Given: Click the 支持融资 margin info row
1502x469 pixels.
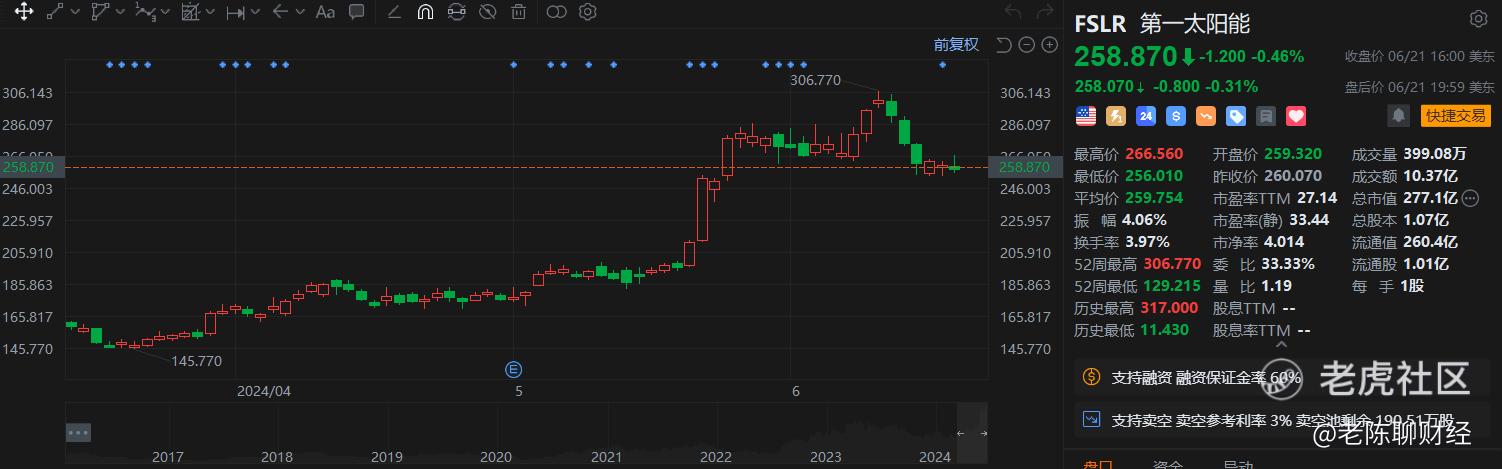Looking at the screenshot, I should coord(1283,378).
